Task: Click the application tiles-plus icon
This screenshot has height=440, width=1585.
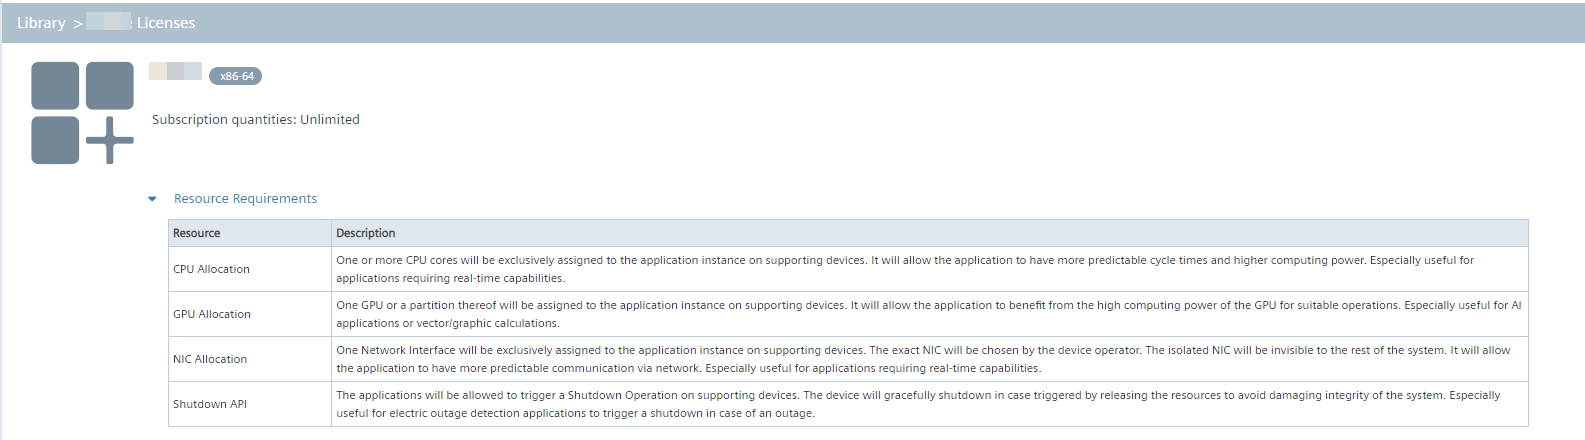Action: click(x=82, y=113)
